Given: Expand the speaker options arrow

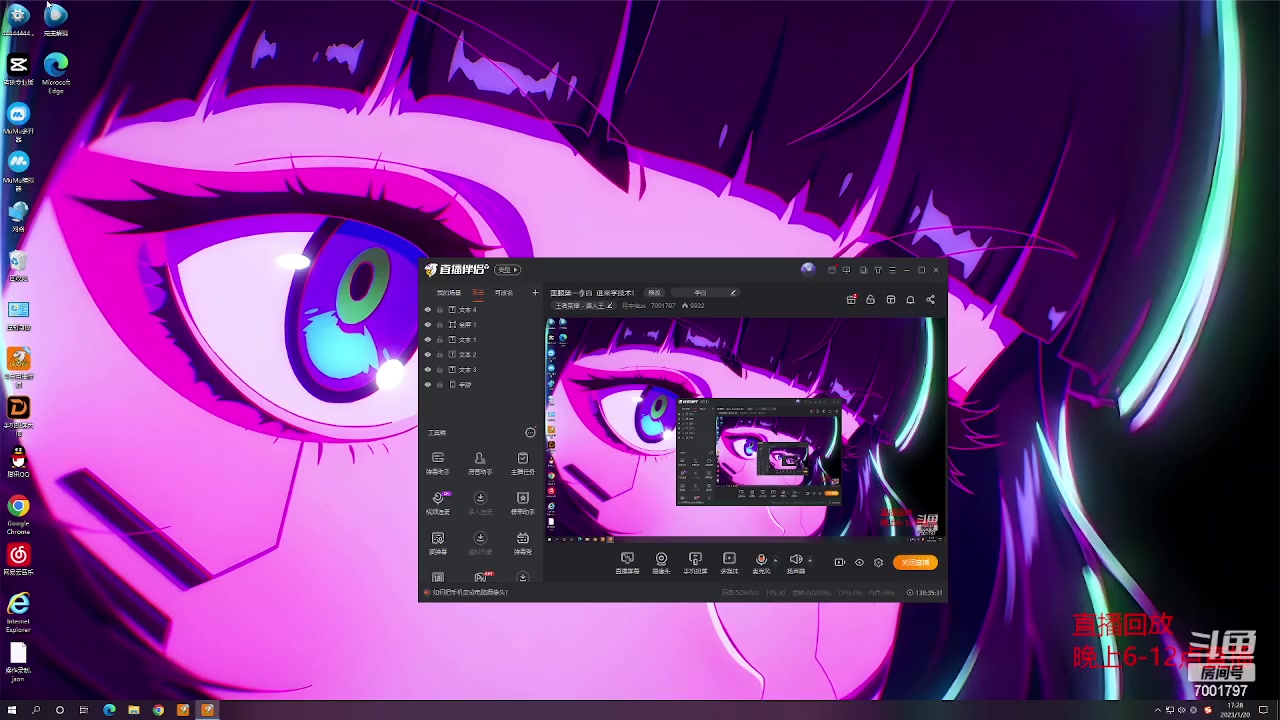Looking at the screenshot, I should point(809,561).
